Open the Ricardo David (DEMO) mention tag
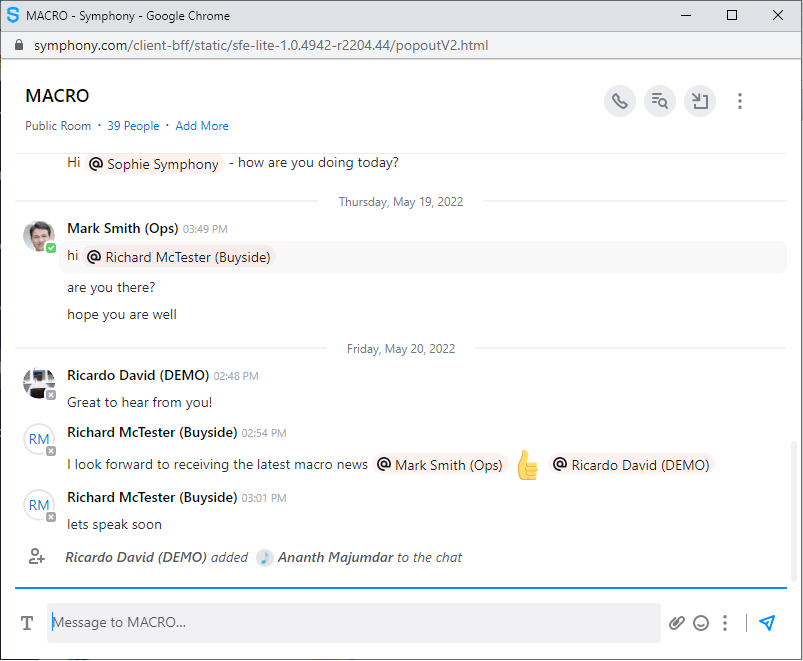The width and height of the screenshot is (803, 661). [631, 465]
